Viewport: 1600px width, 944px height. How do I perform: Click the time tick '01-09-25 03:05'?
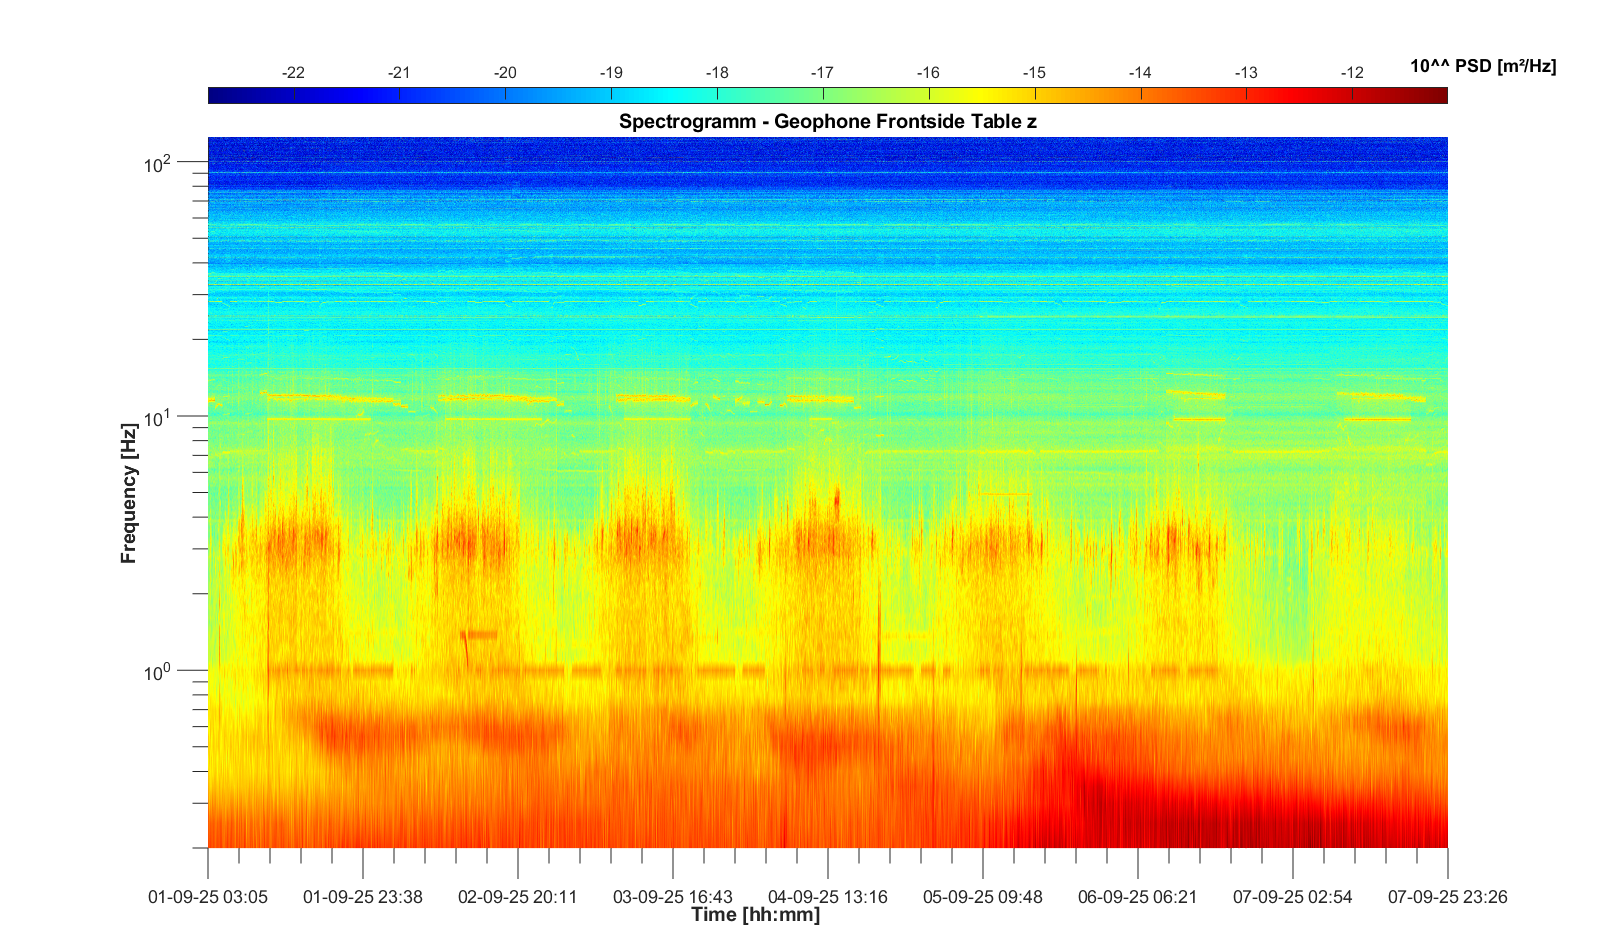pos(208,897)
